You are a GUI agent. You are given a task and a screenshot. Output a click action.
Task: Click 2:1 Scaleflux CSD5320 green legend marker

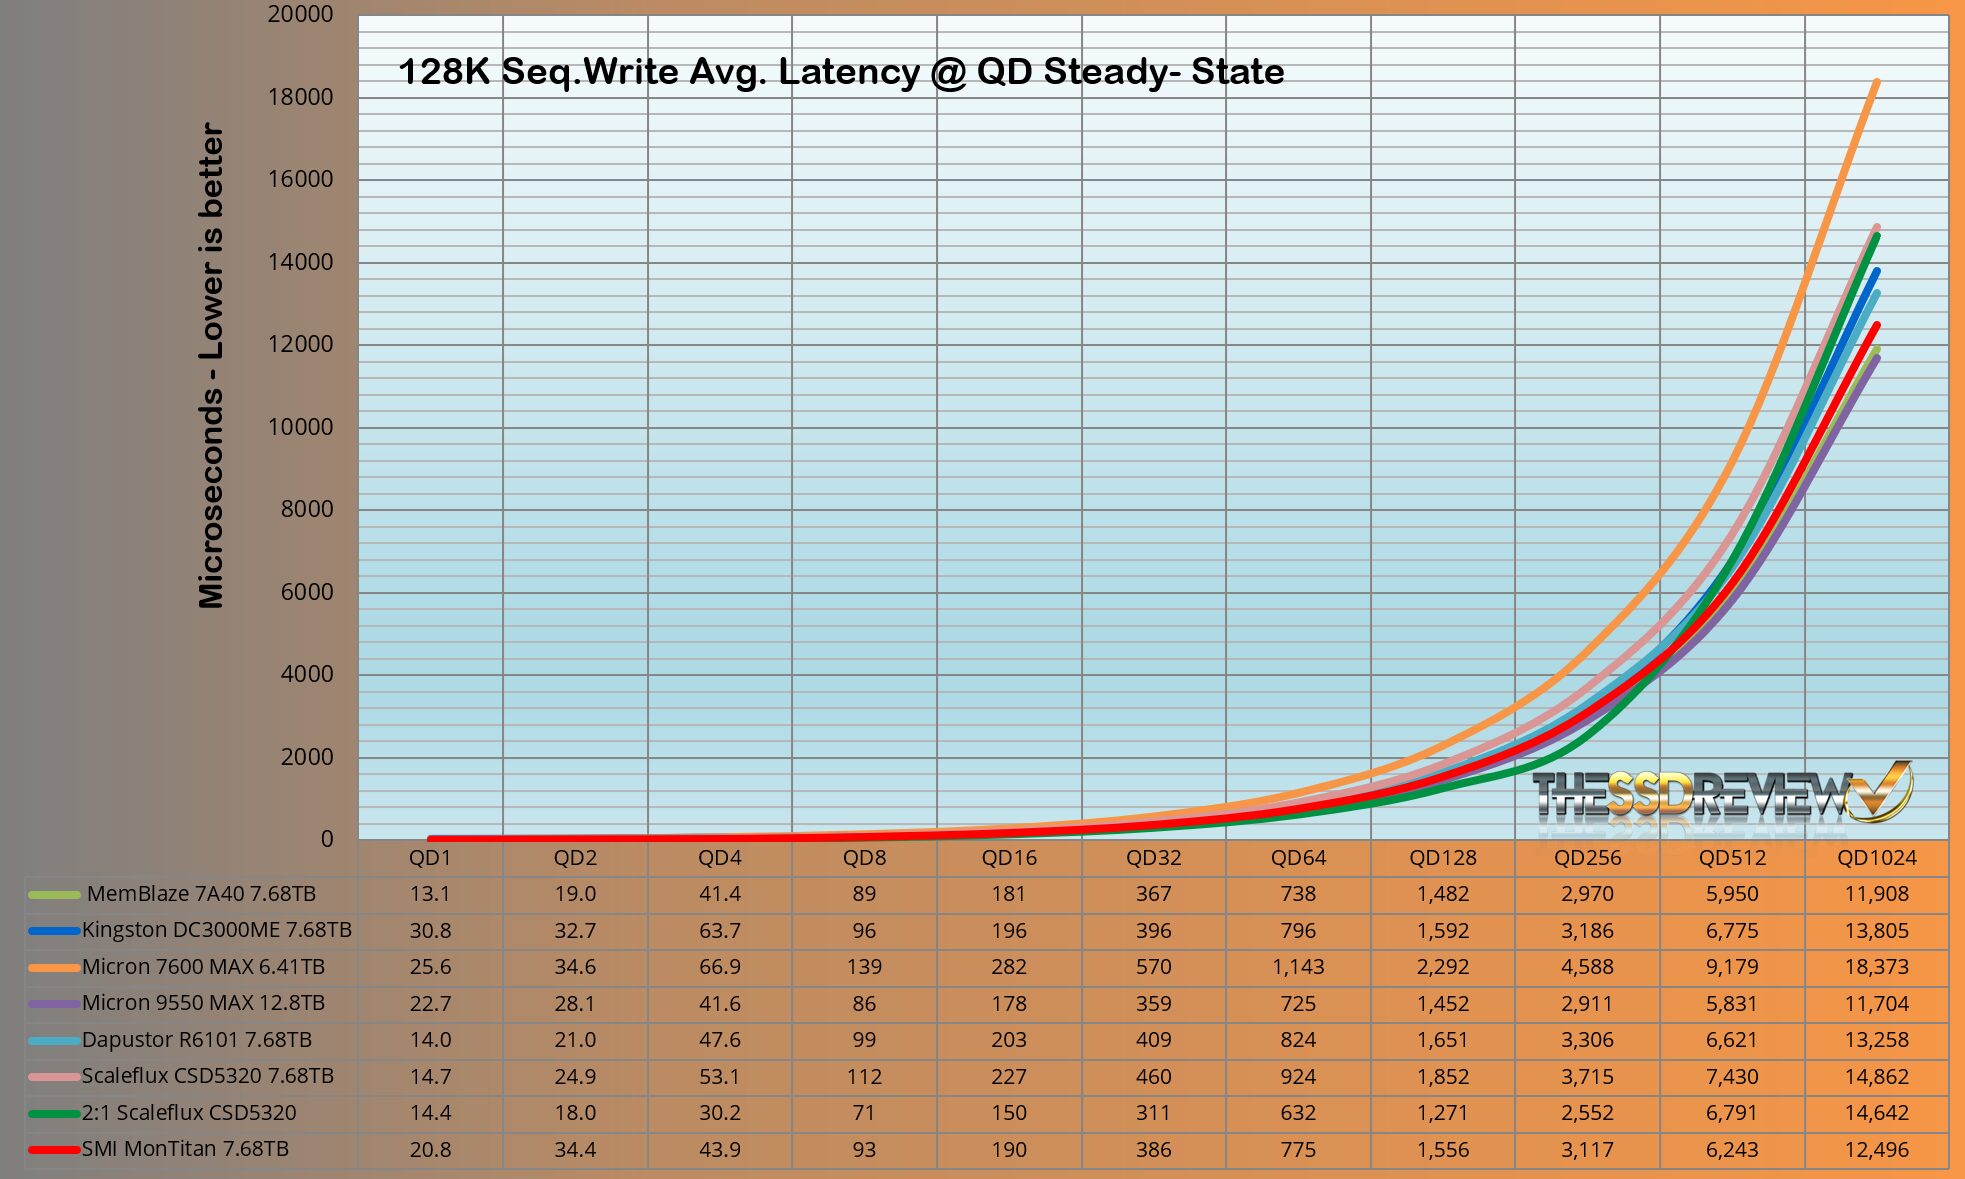(54, 1114)
